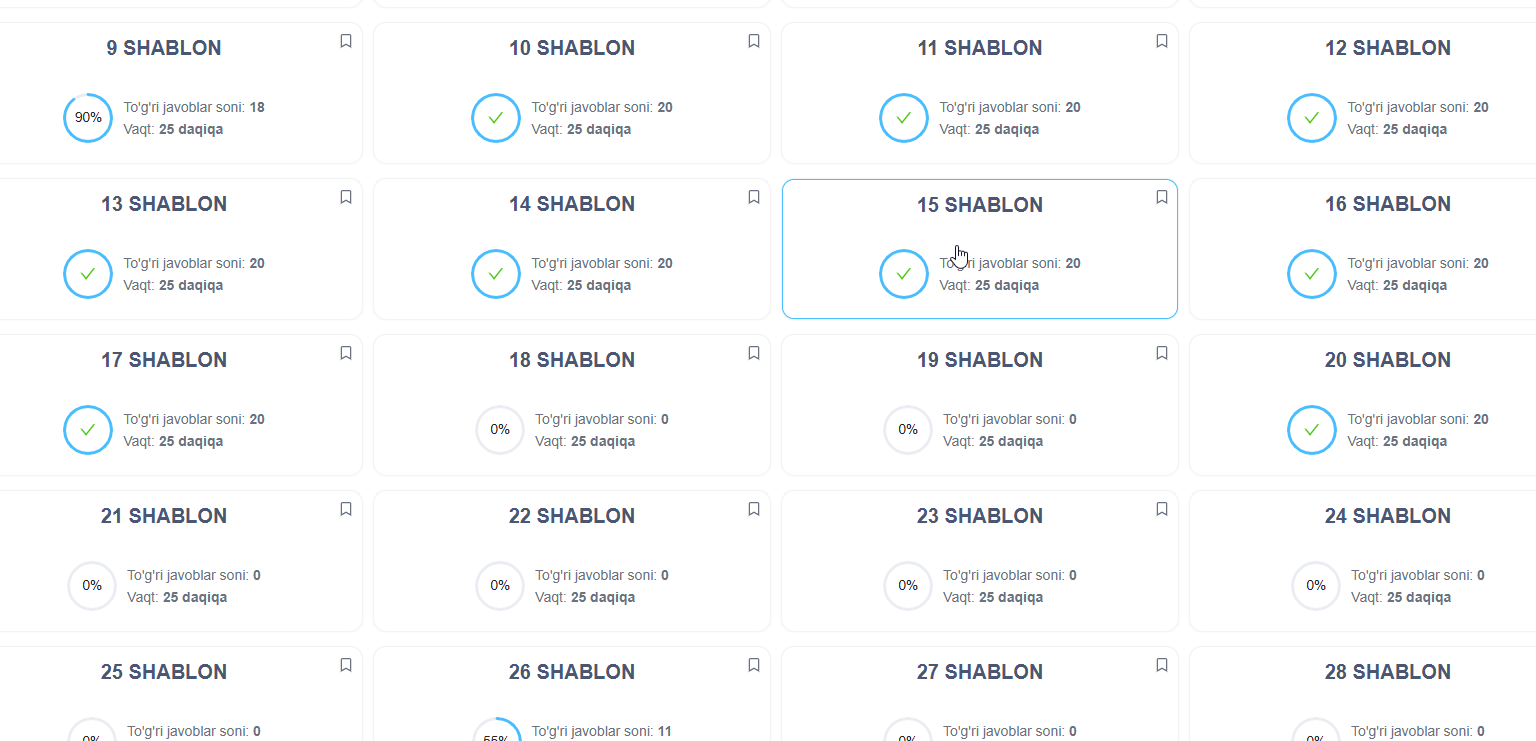Bookmark the 9 SHABLON card
The height and width of the screenshot is (741, 1536).
click(x=346, y=41)
